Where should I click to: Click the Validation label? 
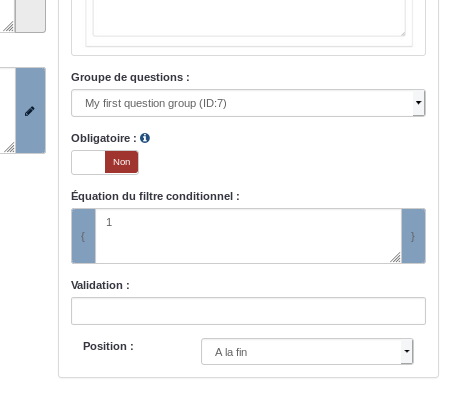(x=100, y=285)
